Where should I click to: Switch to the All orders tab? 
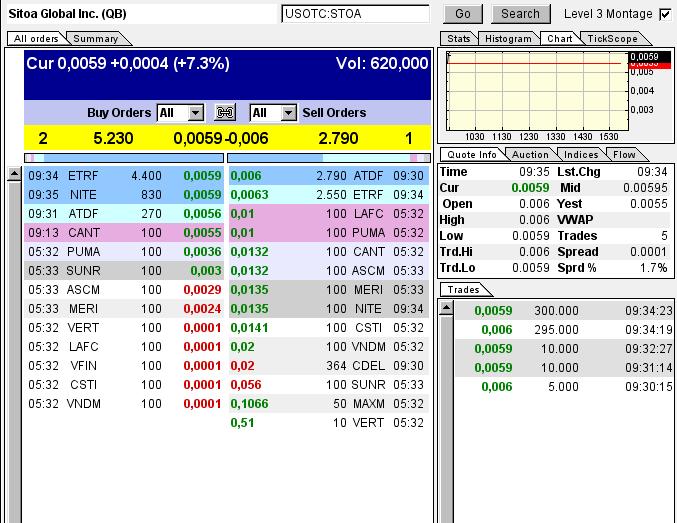coord(36,38)
